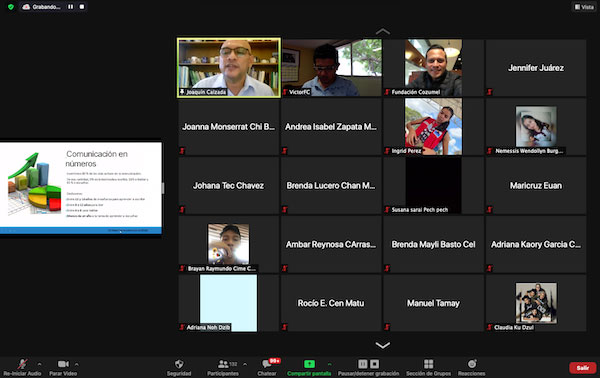Select Andrea Isabel Zapata M... tile
The height and width of the screenshot is (378, 600).
[x=331, y=127]
